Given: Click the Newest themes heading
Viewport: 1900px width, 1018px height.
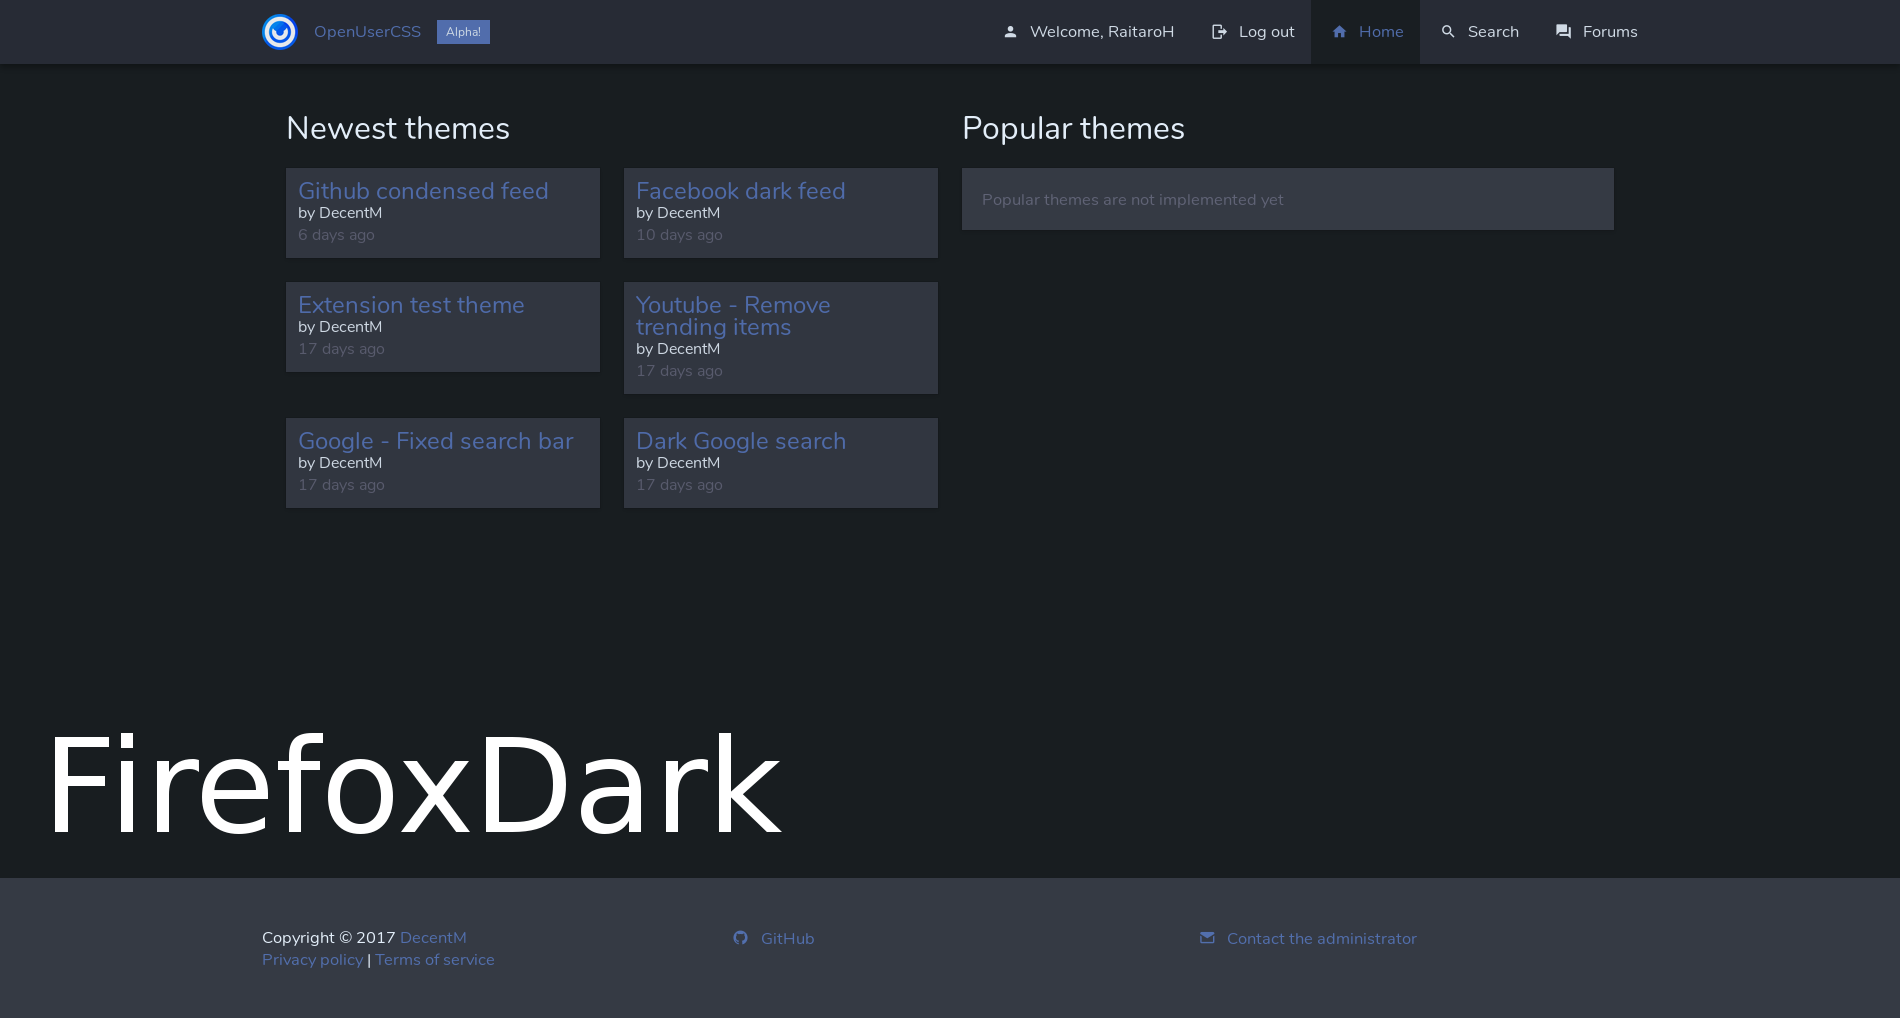Looking at the screenshot, I should point(398,128).
